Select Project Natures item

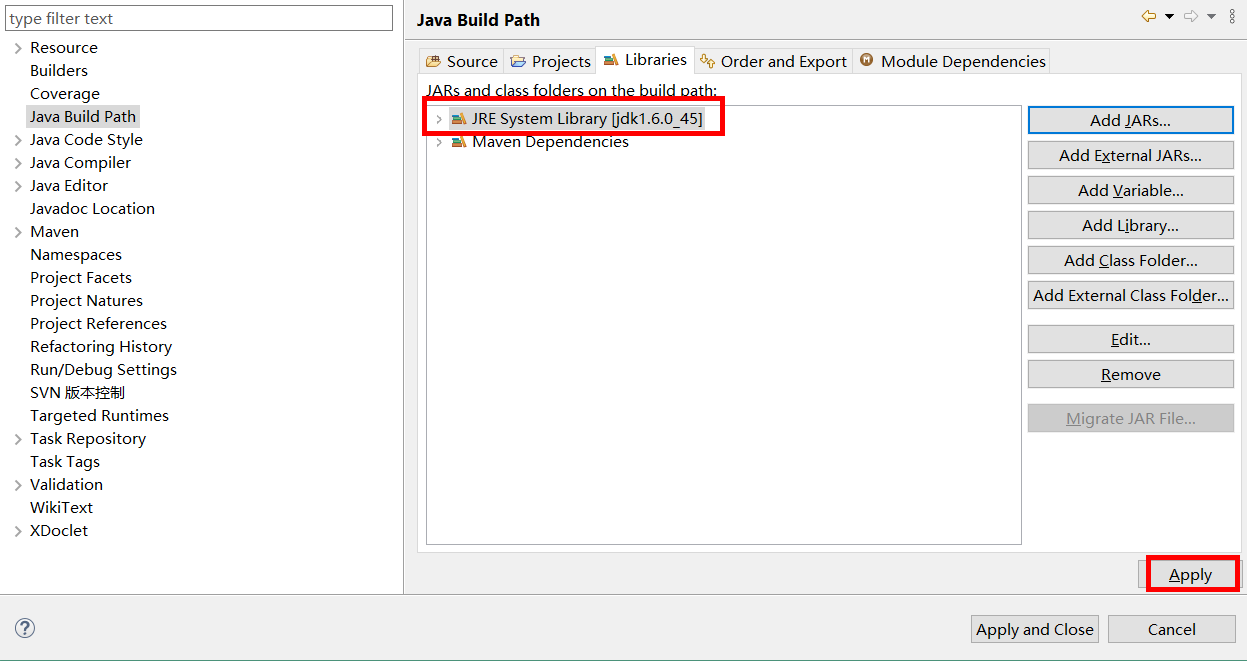(x=86, y=301)
